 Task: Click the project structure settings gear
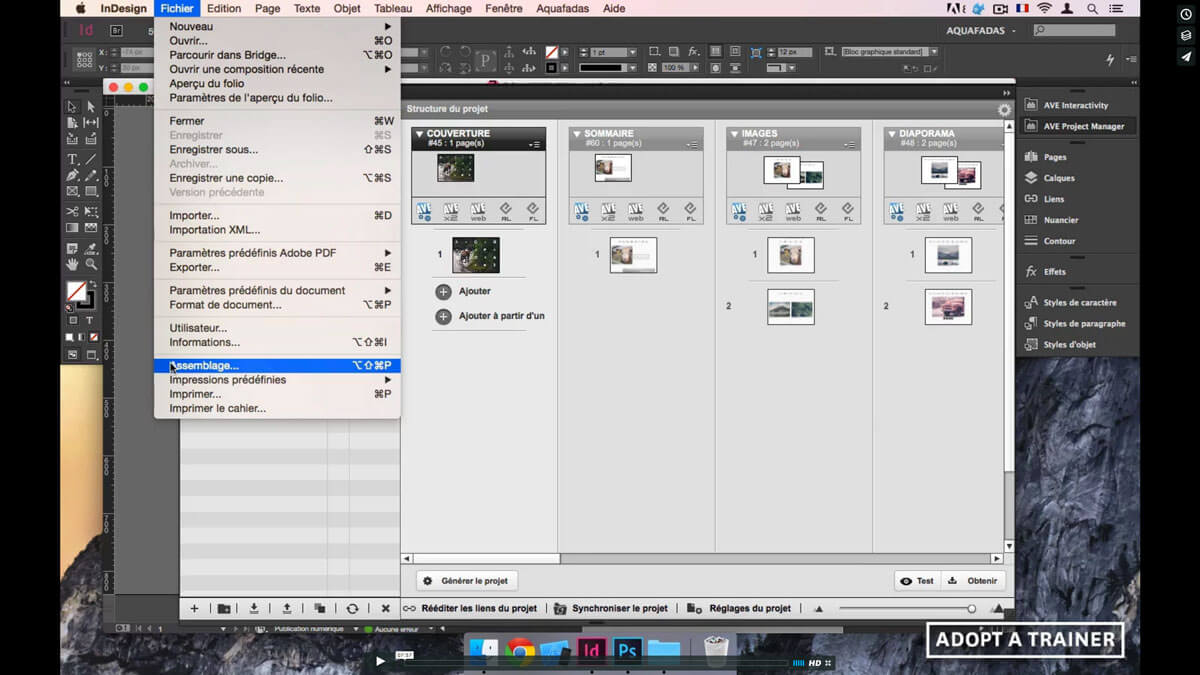(1004, 110)
